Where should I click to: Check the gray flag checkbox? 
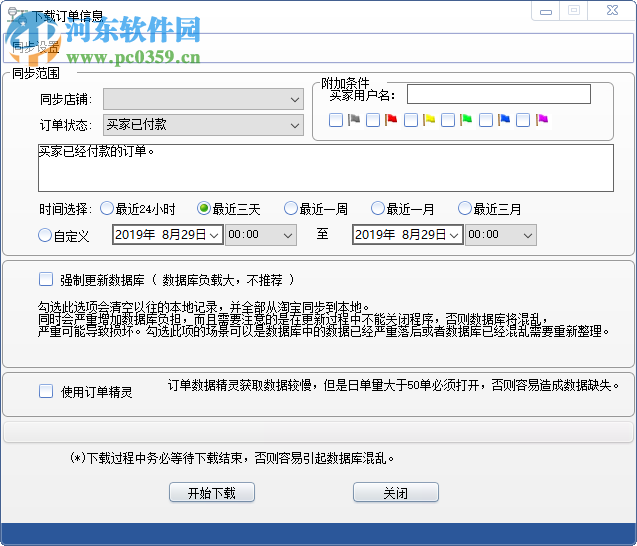click(x=336, y=120)
